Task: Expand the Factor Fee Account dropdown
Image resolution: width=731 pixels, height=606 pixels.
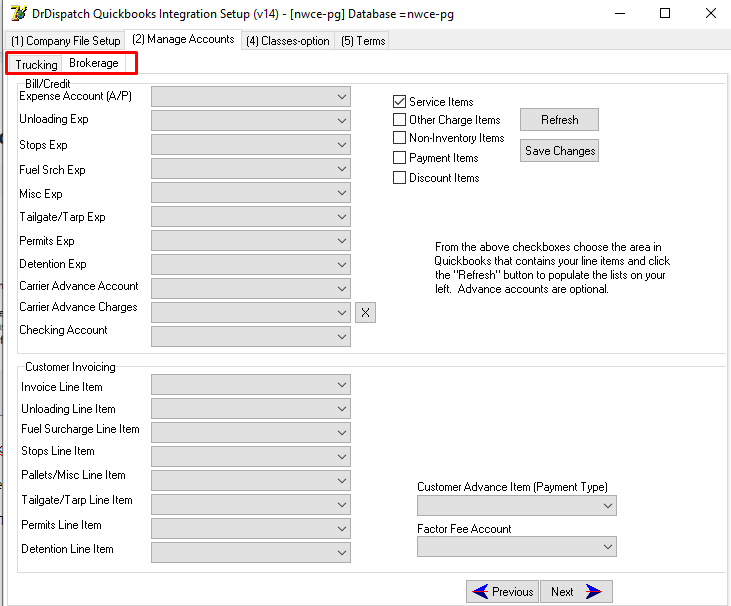Action: coord(517,547)
